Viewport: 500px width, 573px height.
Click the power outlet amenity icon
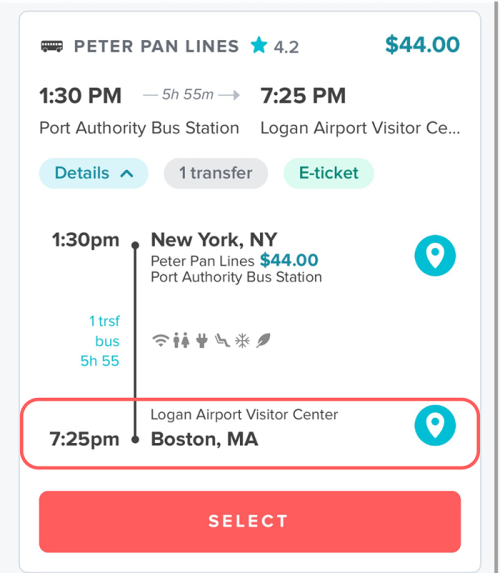202,341
